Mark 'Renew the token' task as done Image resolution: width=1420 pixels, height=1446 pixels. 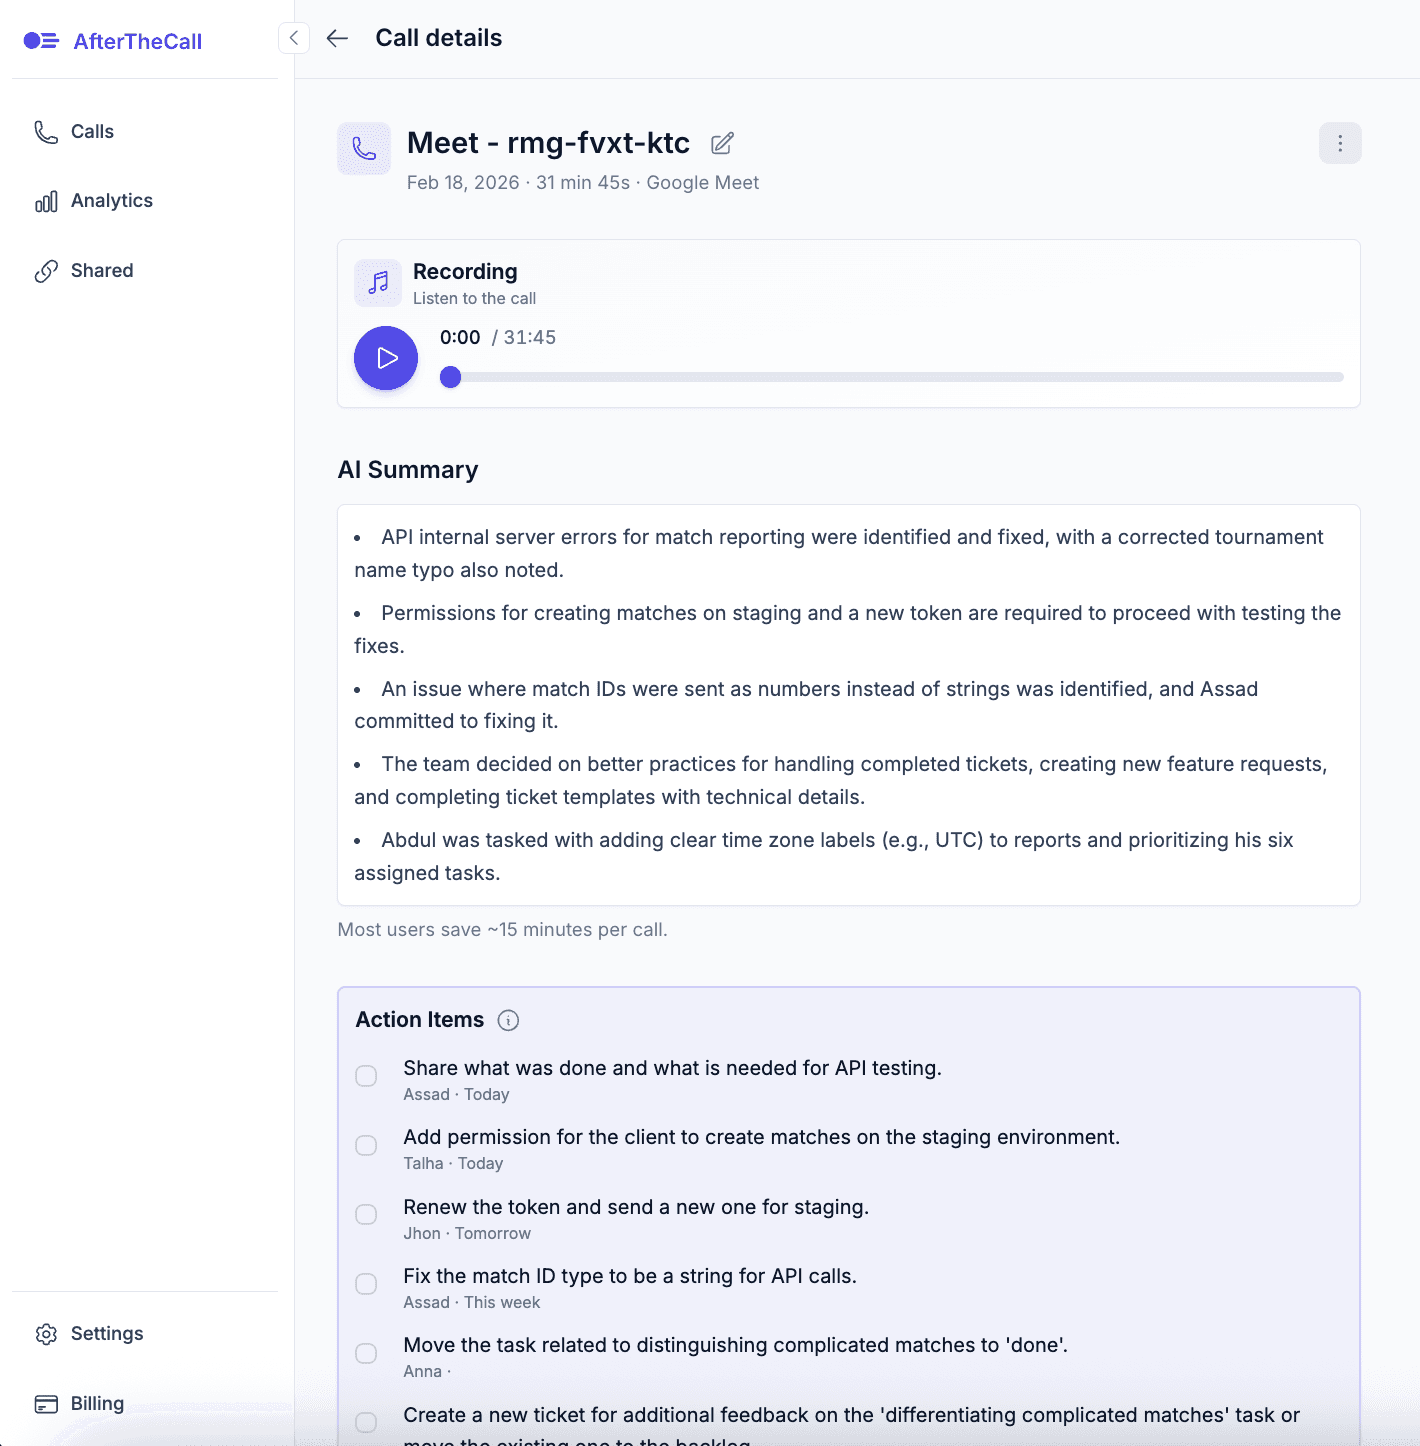pyautogui.click(x=367, y=1214)
